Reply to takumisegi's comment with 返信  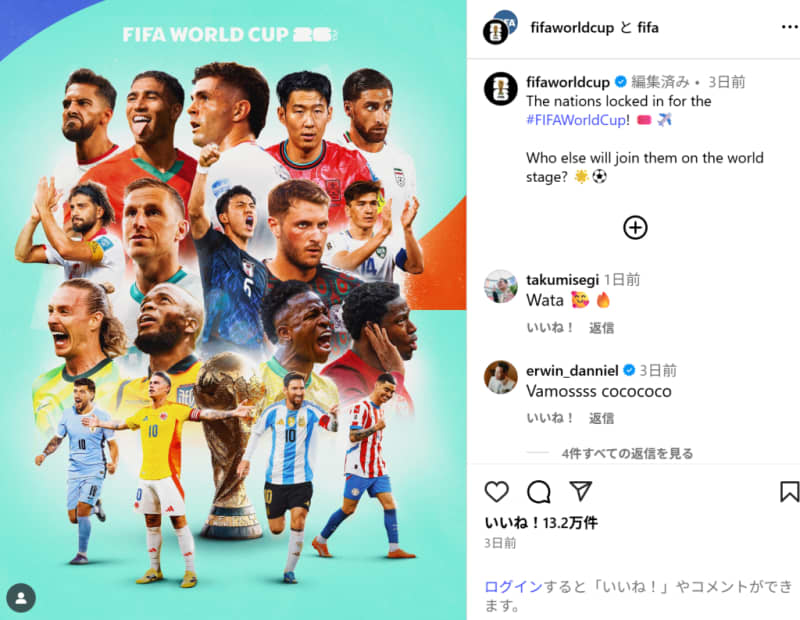coord(602,328)
